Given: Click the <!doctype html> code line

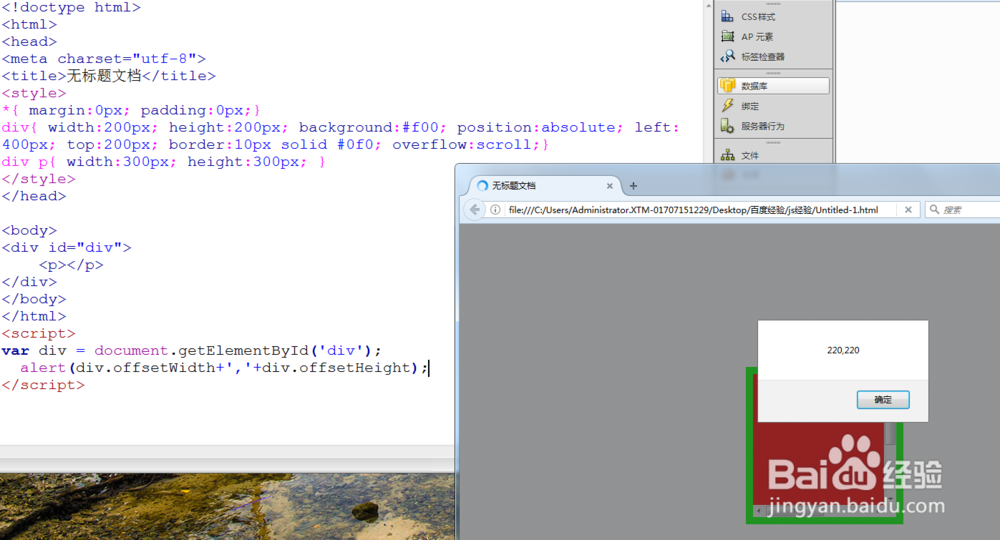Looking at the screenshot, I should (71, 8).
